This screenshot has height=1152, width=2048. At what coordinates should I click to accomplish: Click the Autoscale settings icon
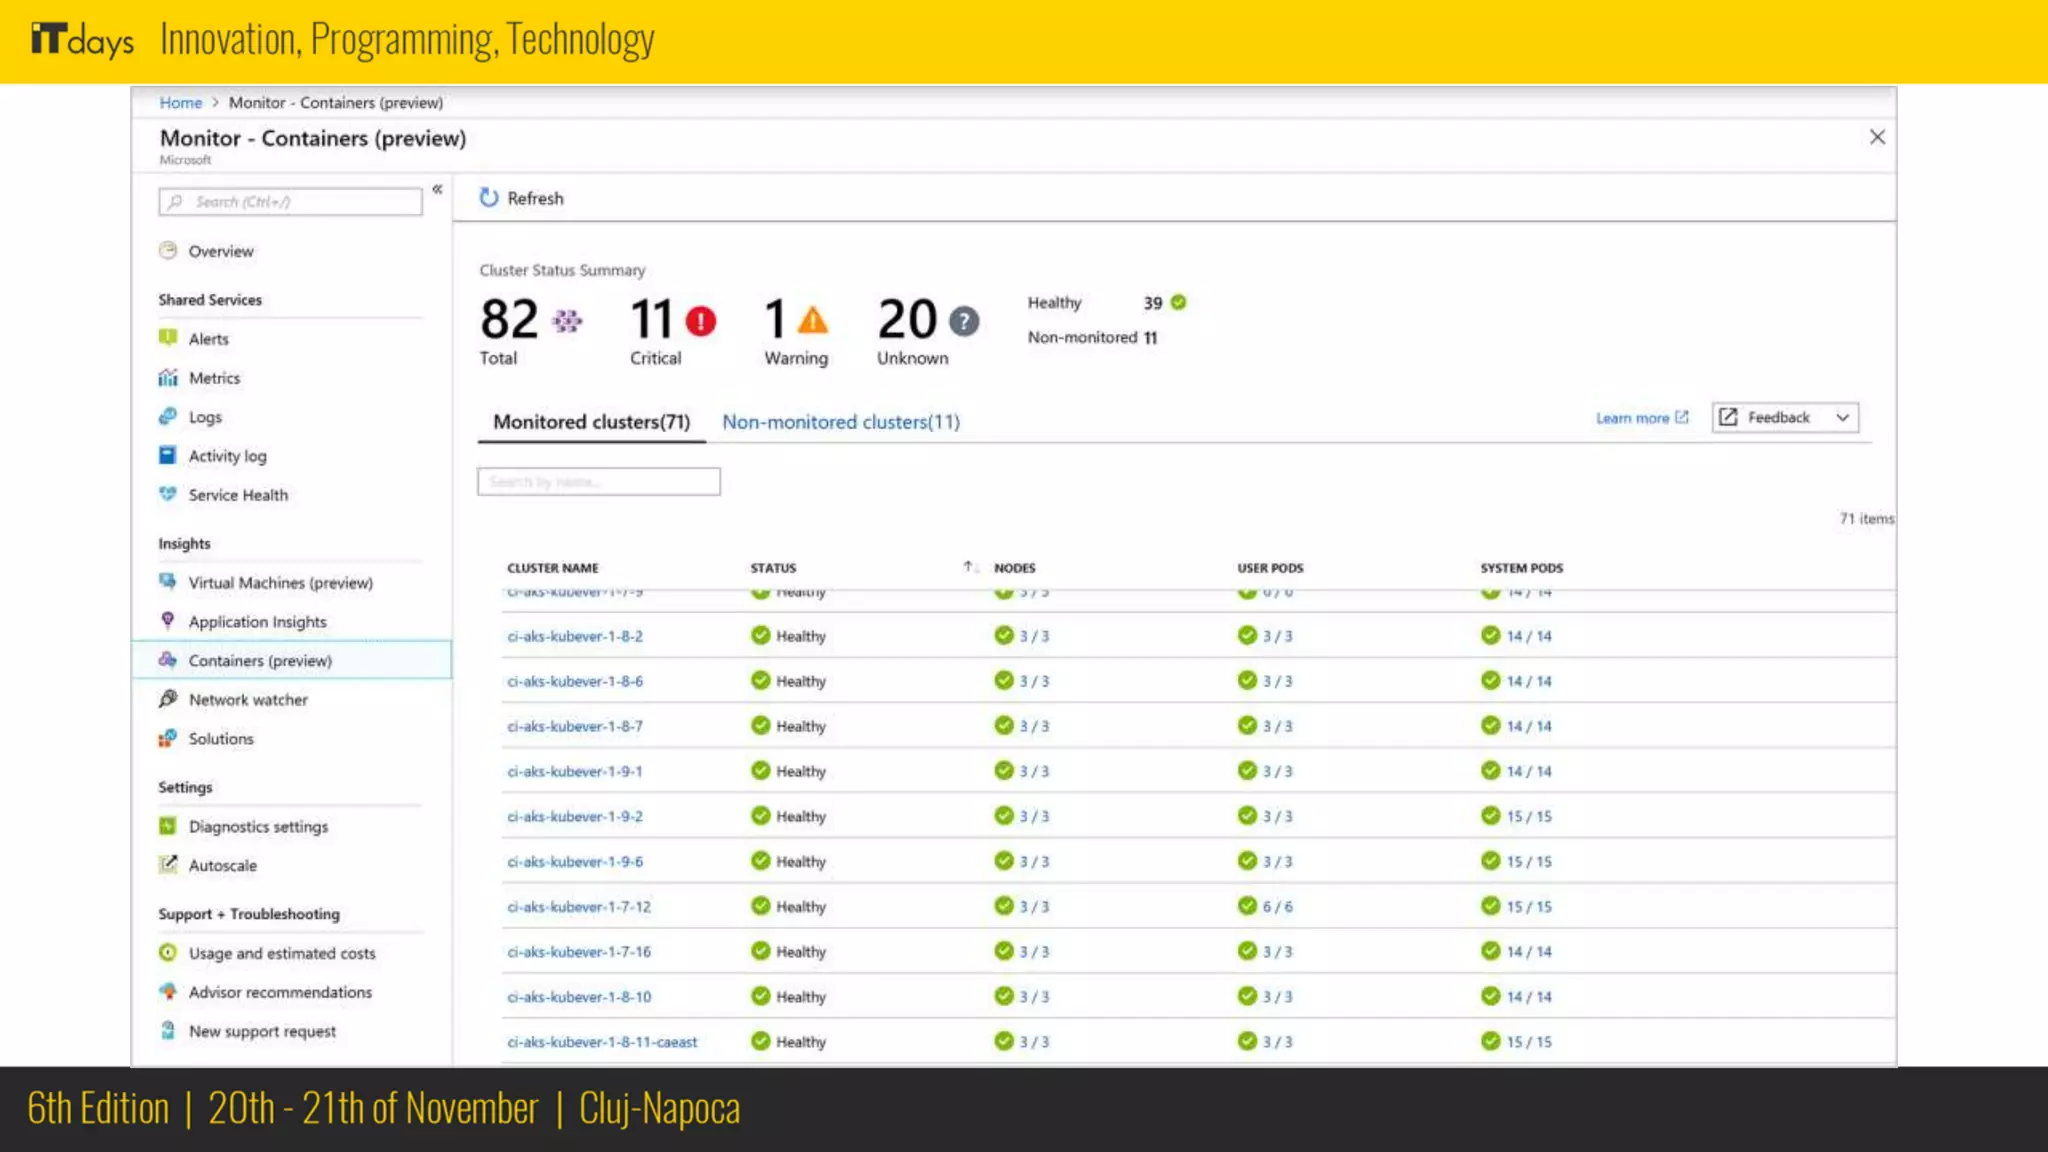point(168,865)
